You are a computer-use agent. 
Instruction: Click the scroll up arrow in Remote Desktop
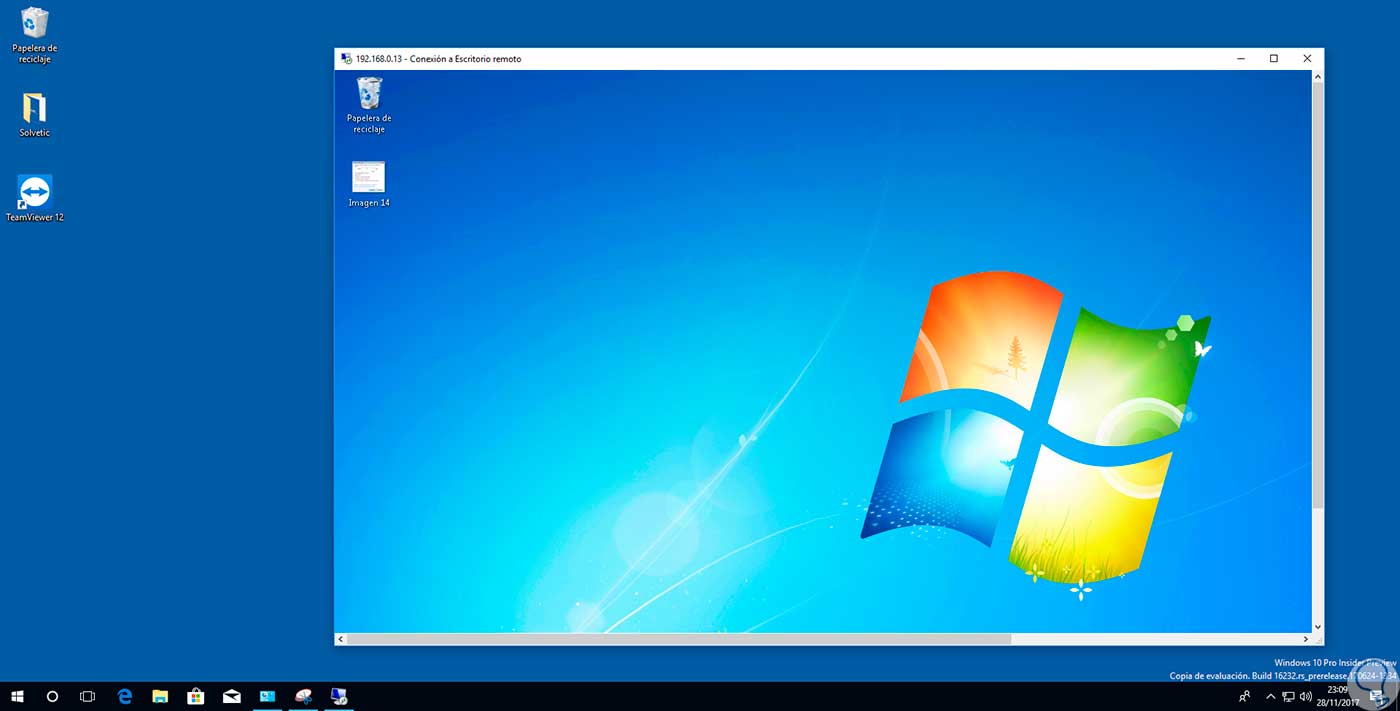coord(1317,76)
